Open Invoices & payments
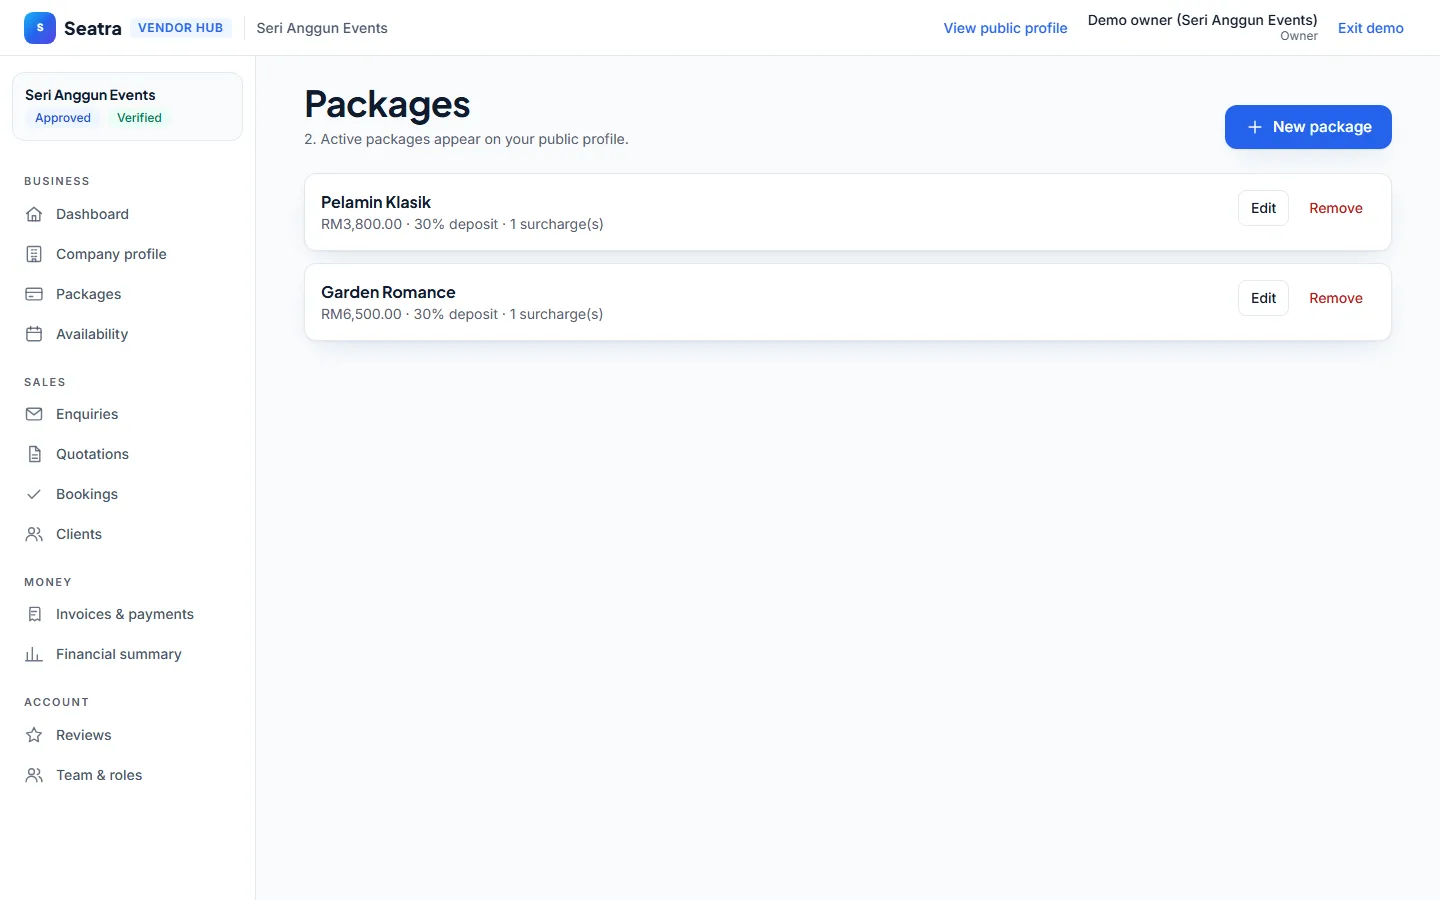Viewport: 1440px width, 900px height. [x=127, y=614]
